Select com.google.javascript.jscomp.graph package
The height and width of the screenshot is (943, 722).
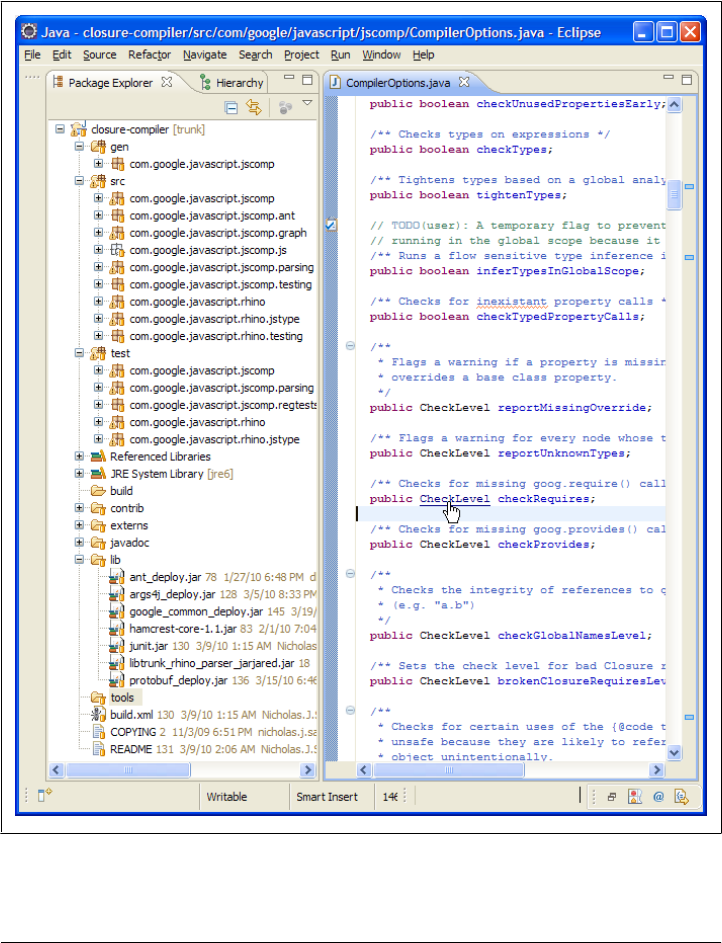pos(218,233)
